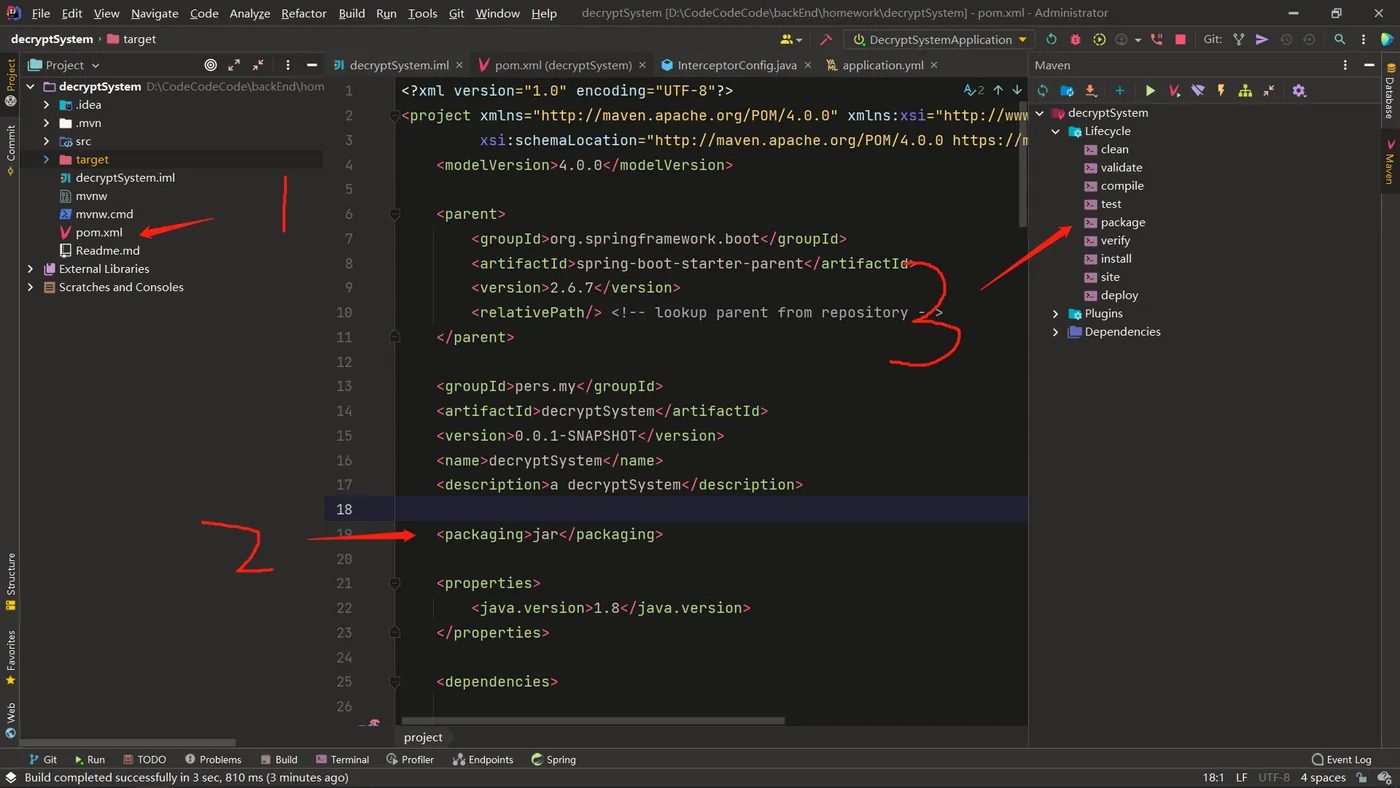Push commits with the purple Git arrow icon
This screenshot has height=788, width=1400.
pyautogui.click(x=1262, y=40)
